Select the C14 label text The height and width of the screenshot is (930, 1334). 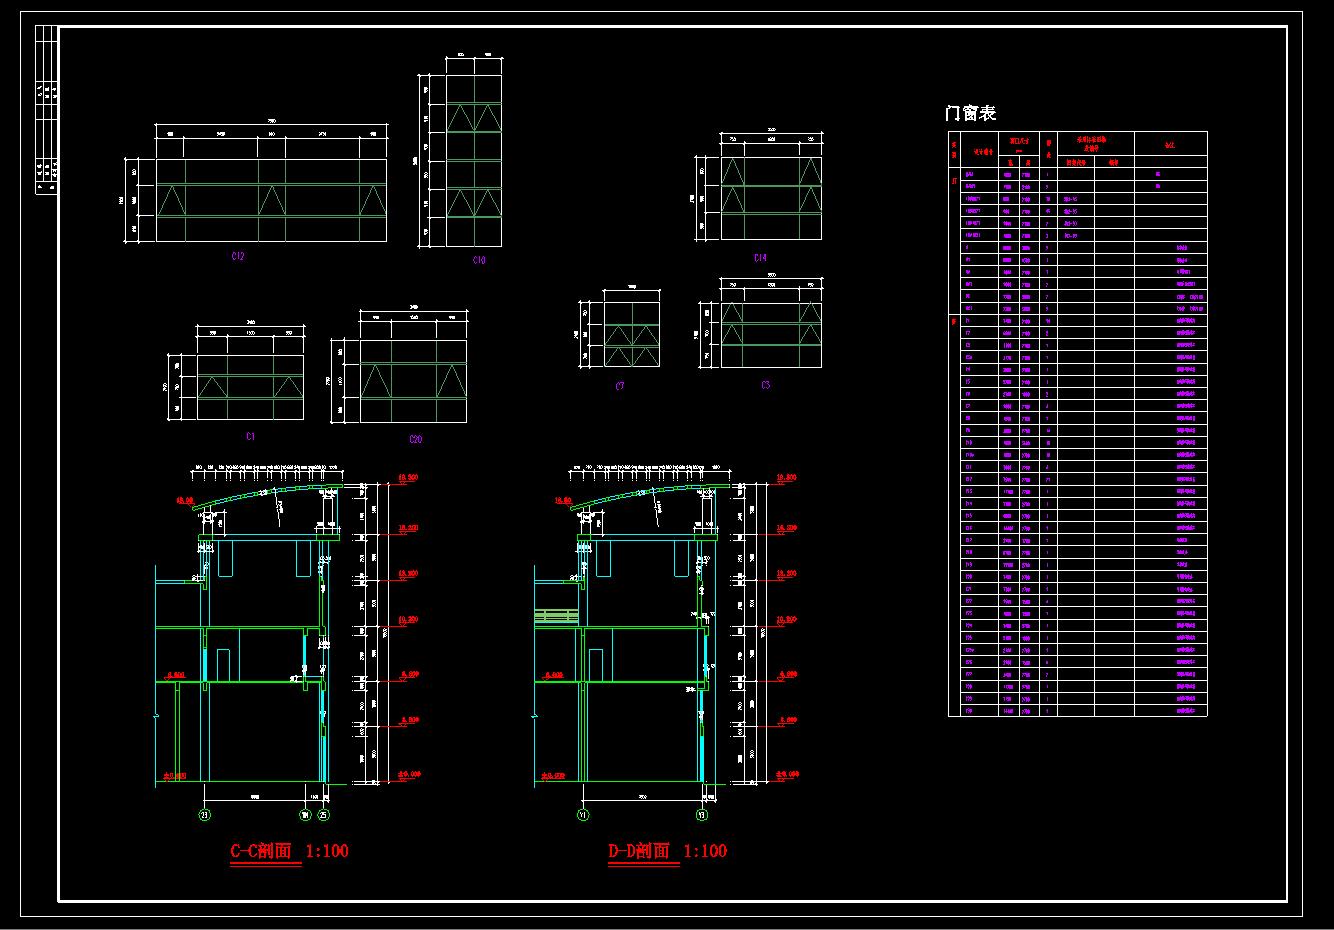click(x=760, y=258)
